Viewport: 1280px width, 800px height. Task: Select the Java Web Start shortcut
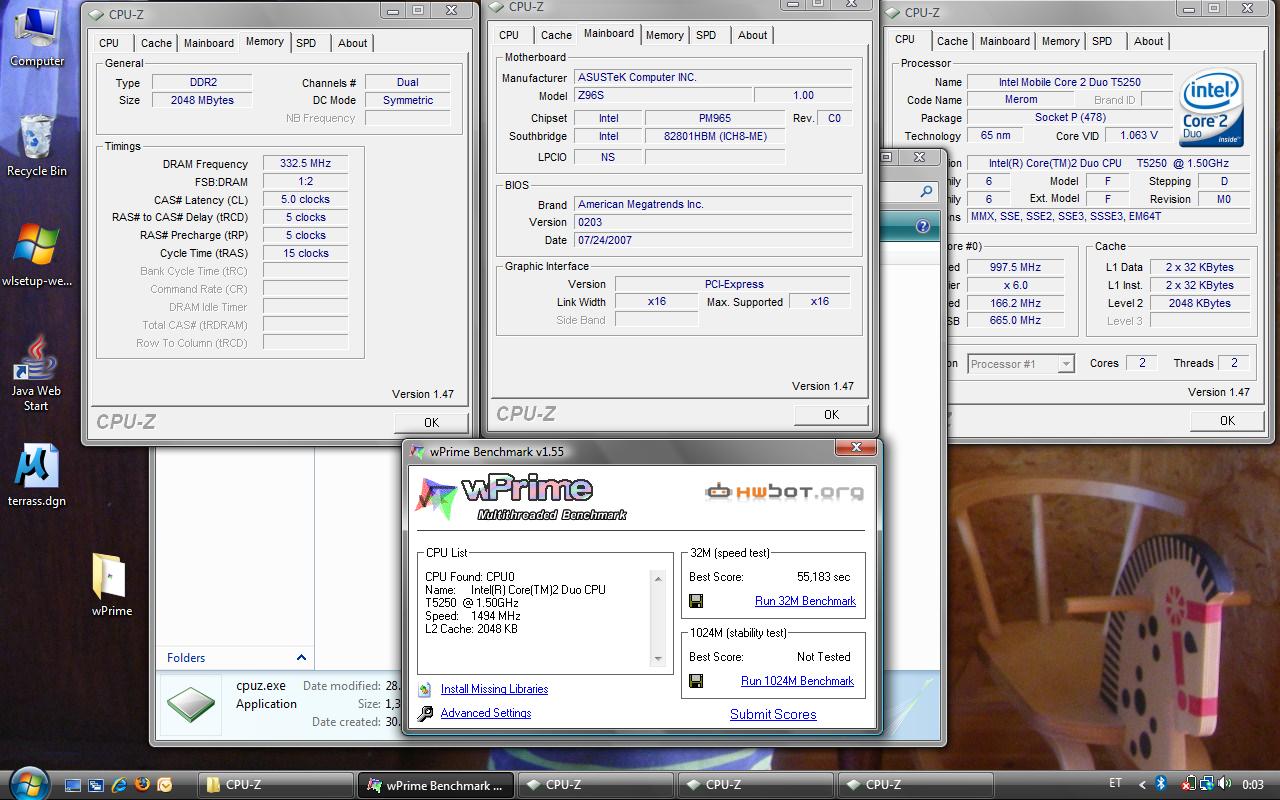(x=37, y=371)
